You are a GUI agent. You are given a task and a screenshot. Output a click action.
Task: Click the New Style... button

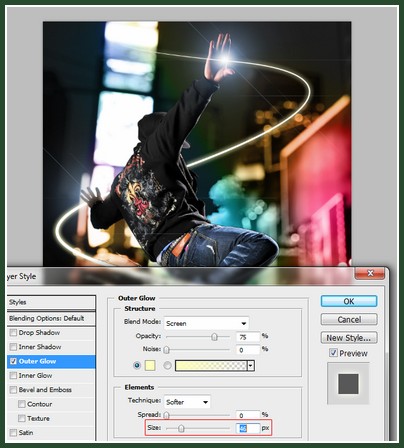[349, 338]
